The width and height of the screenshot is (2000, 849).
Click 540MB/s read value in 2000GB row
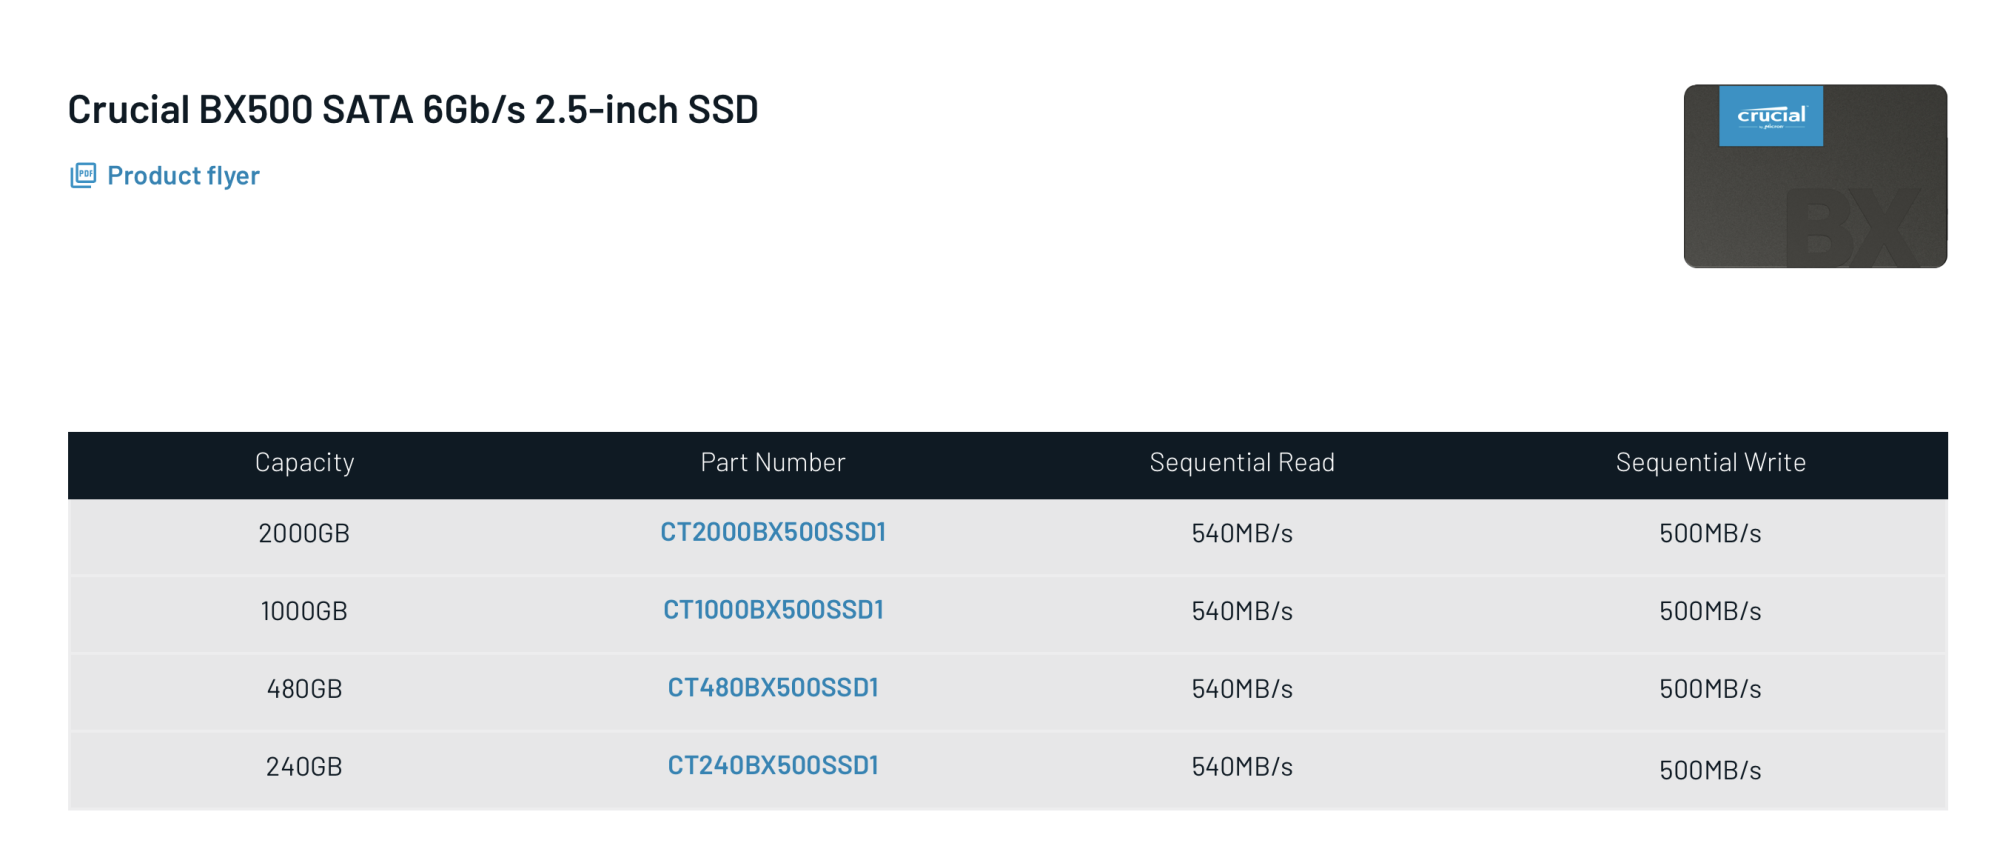pos(1242,533)
